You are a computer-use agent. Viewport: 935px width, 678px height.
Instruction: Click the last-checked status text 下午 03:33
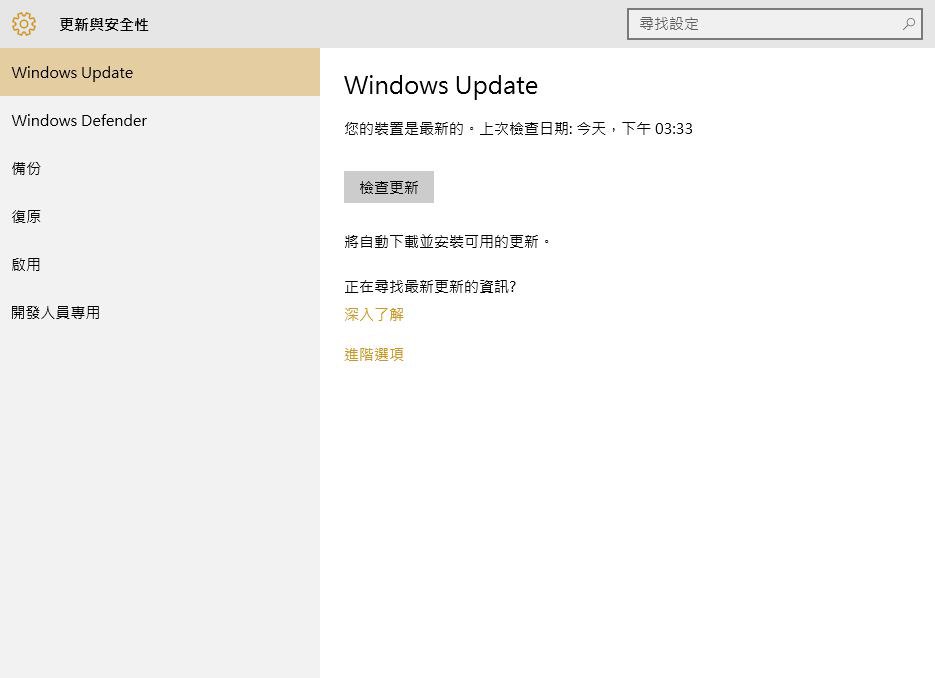click(x=657, y=128)
